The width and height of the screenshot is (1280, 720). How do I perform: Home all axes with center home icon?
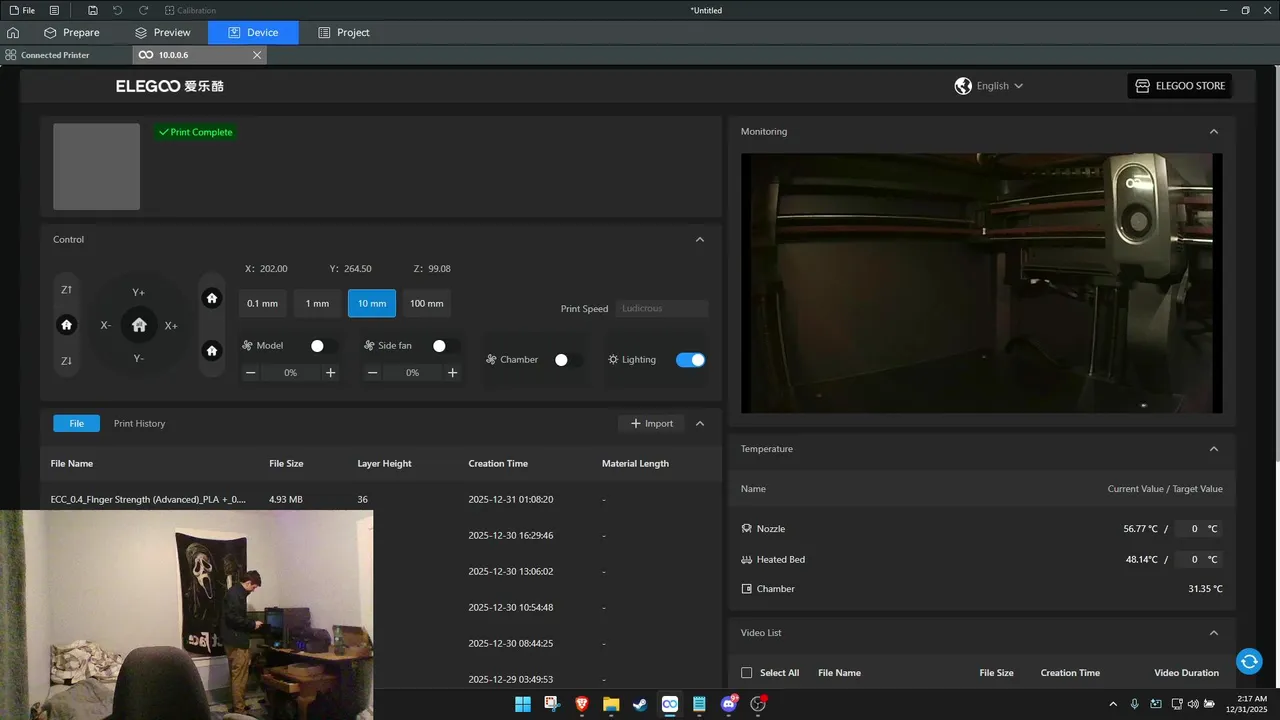(139, 325)
